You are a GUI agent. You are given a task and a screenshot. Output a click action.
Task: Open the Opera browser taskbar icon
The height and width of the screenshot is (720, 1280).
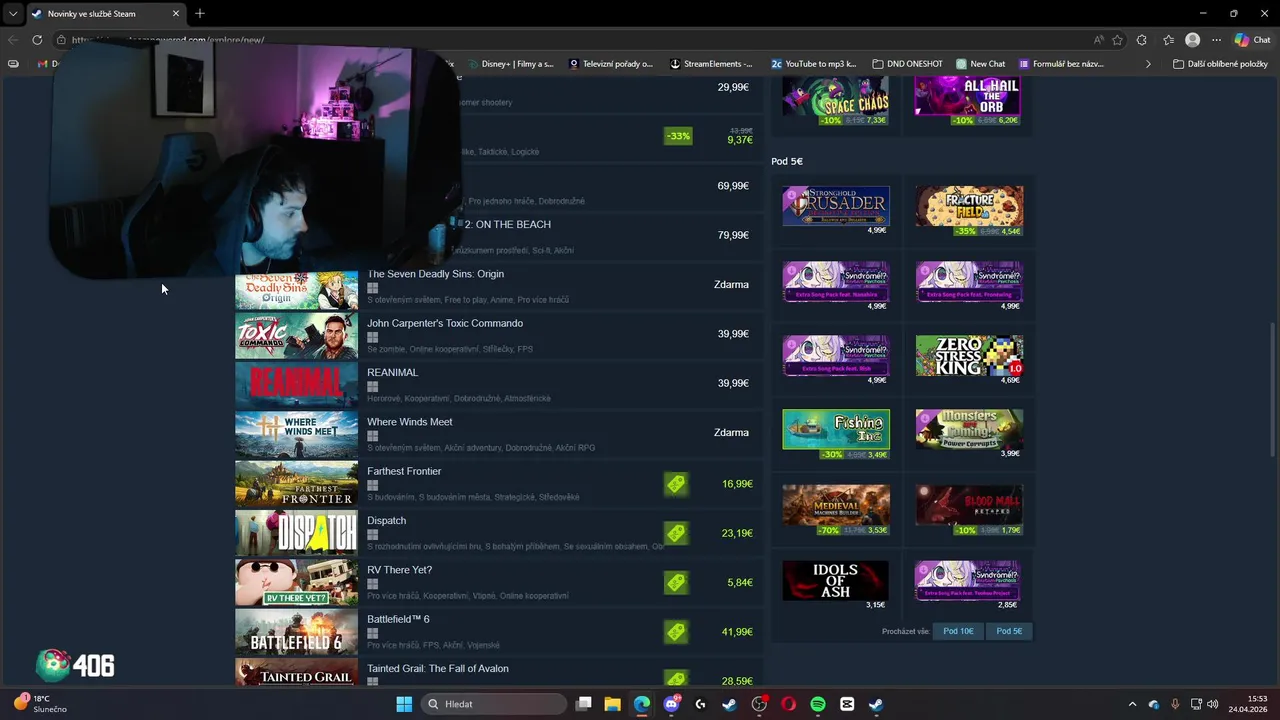pyautogui.click(x=789, y=704)
